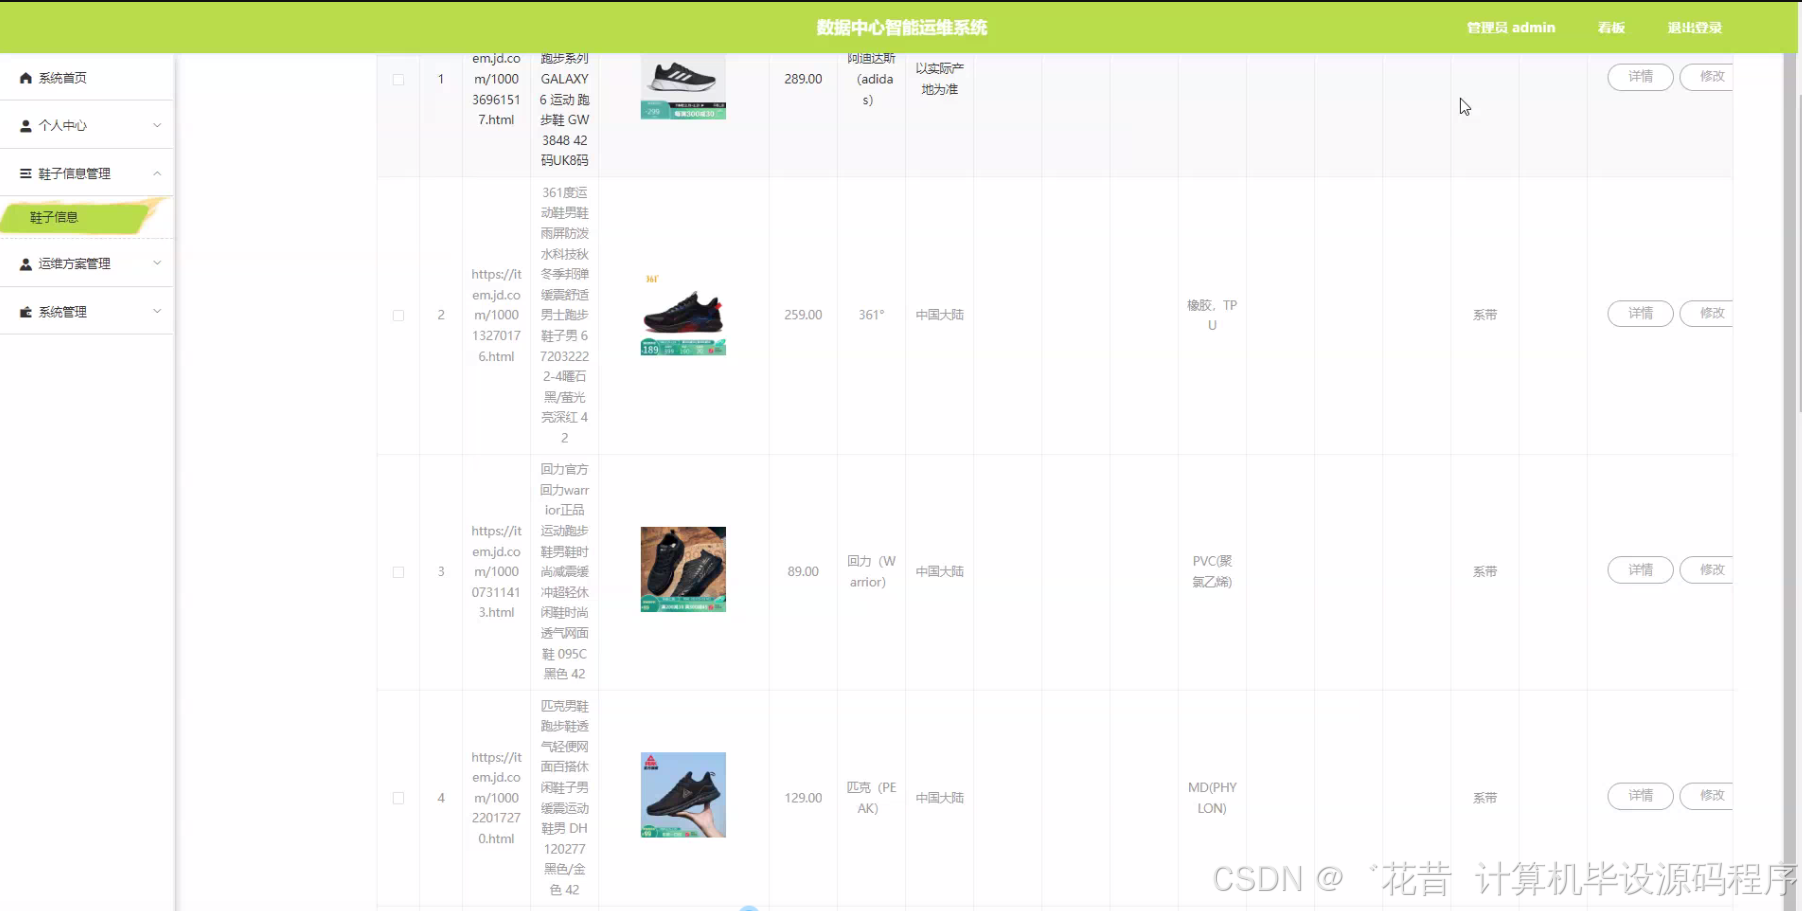The height and width of the screenshot is (911, 1802).
Task: Expand the 个人中心 menu chevron
Action: tap(157, 126)
